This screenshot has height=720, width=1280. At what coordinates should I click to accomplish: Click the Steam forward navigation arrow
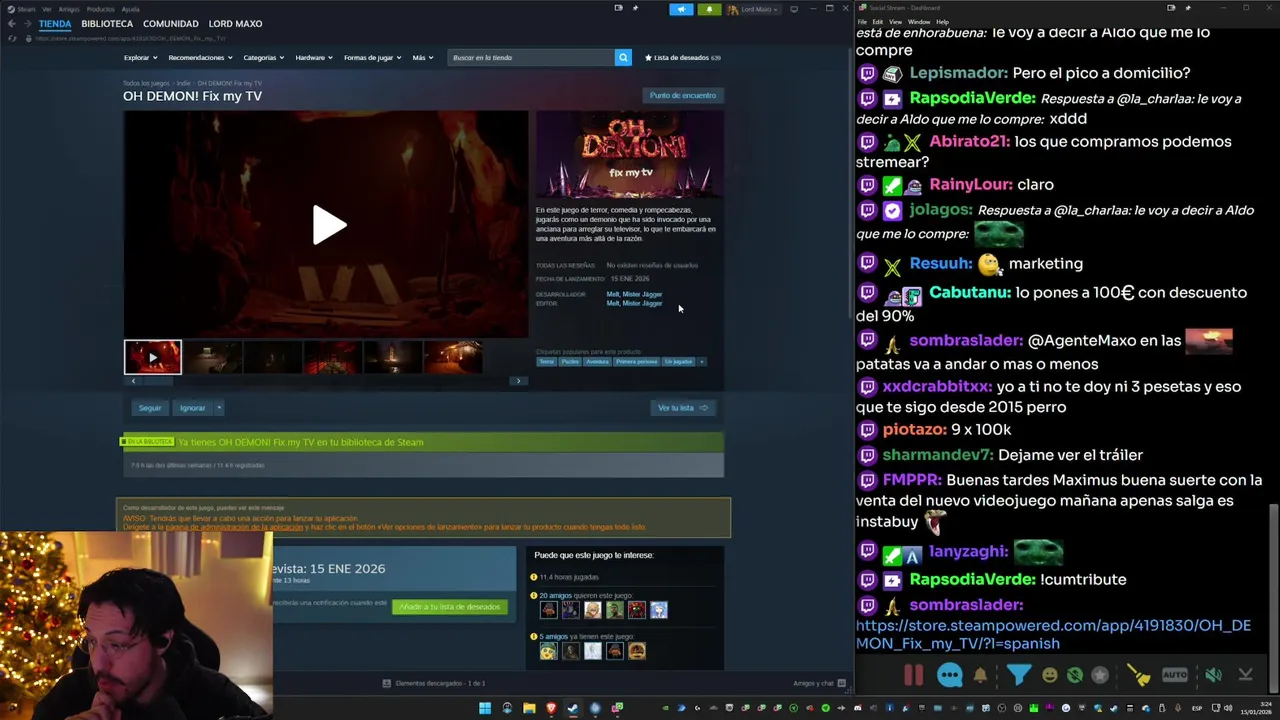[x=27, y=24]
